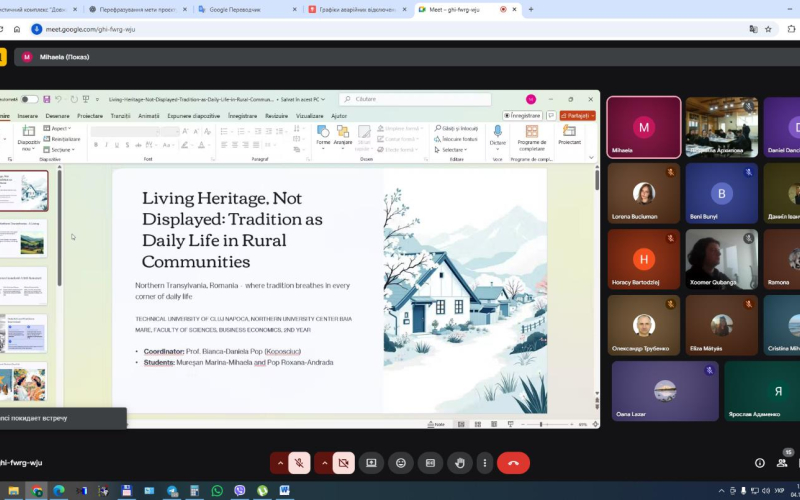This screenshot has width=800, height=500.
Task: Open the participants people panel
Action: [782, 463]
